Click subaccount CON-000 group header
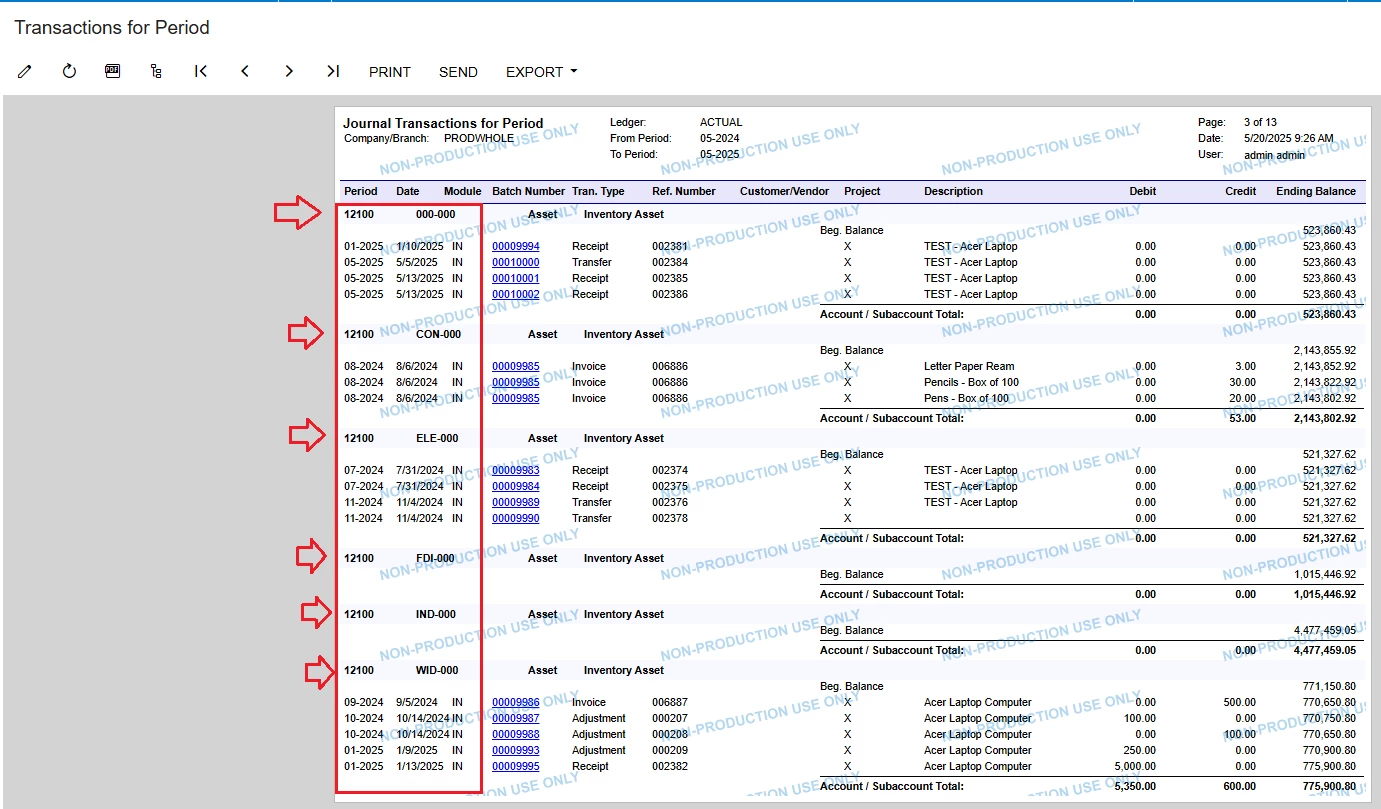This screenshot has width=1381, height=809. click(439, 334)
